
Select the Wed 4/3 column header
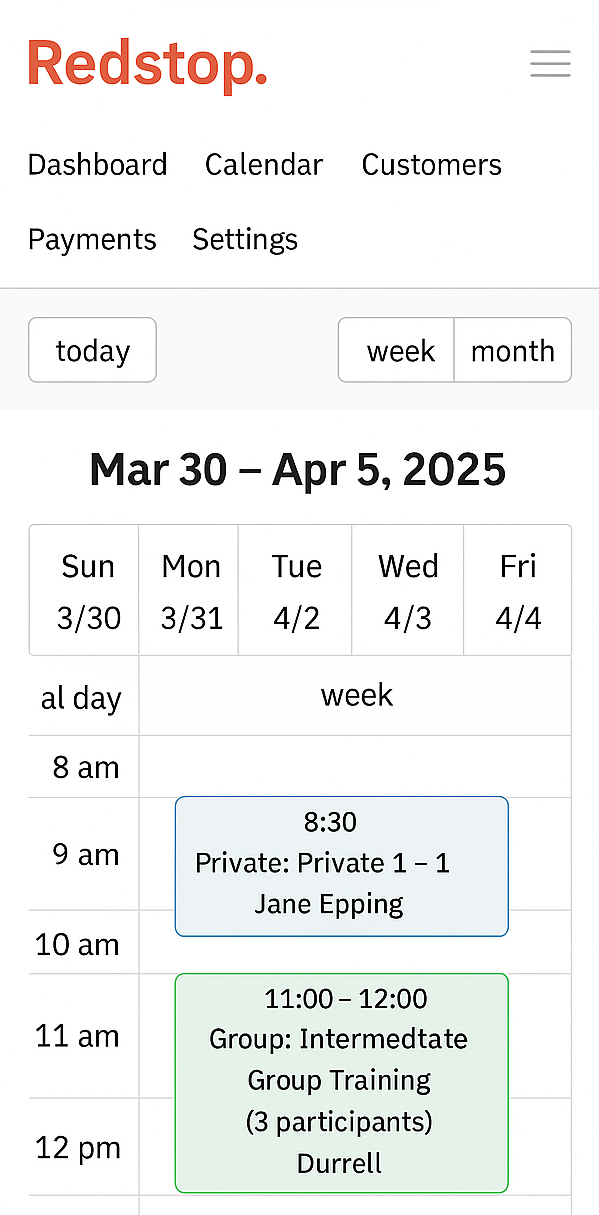point(408,590)
